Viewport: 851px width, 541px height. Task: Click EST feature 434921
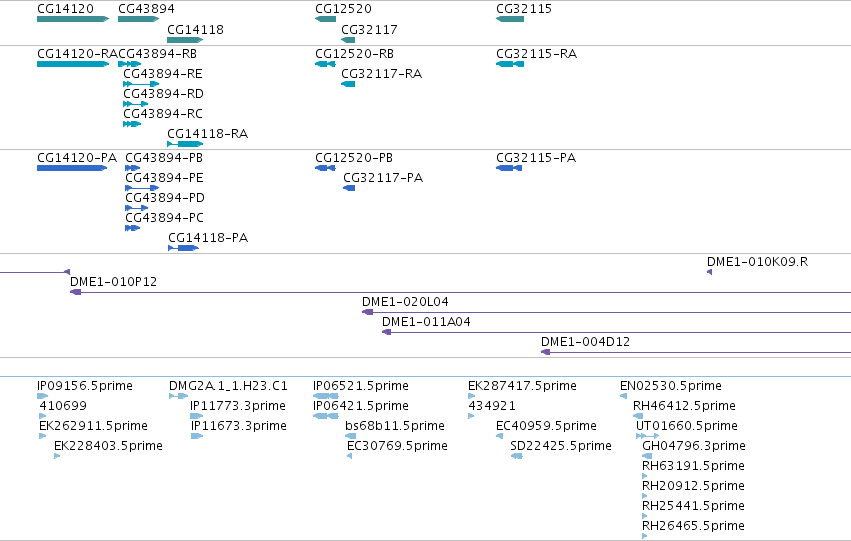tap(471, 416)
